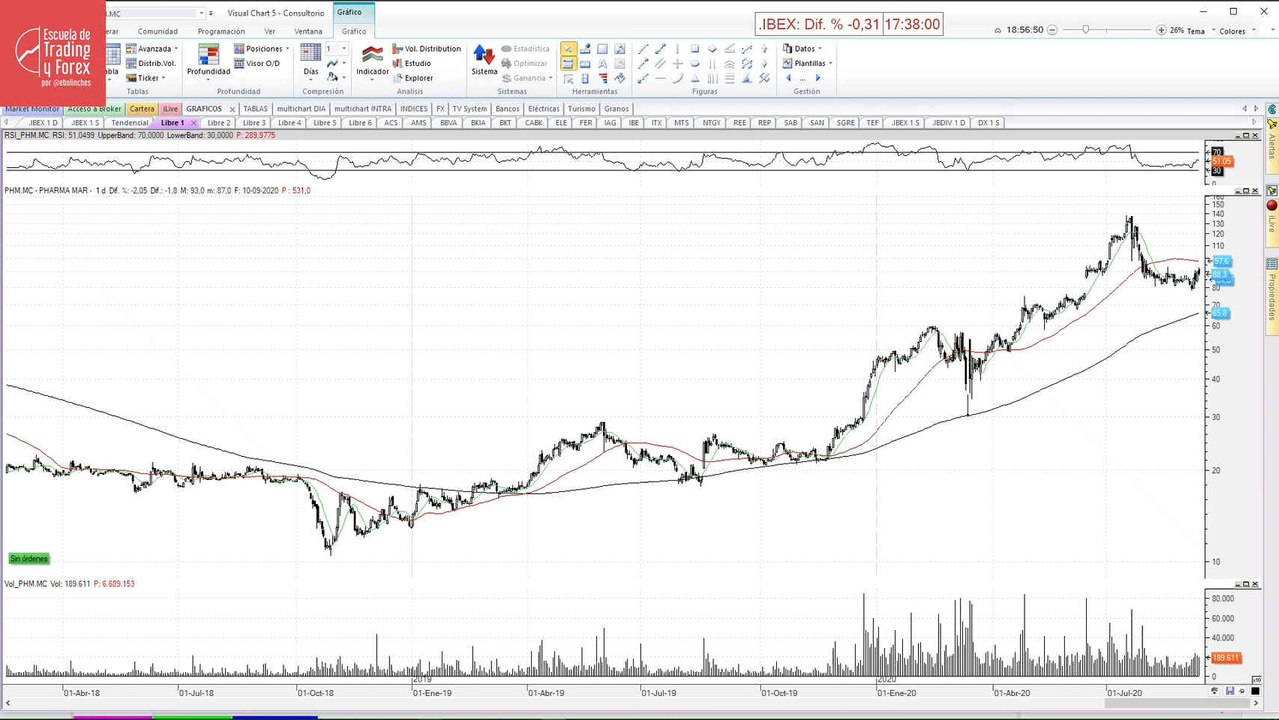Launch the Explorer tool
Image resolution: width=1279 pixels, height=720 pixels.
click(x=412, y=78)
